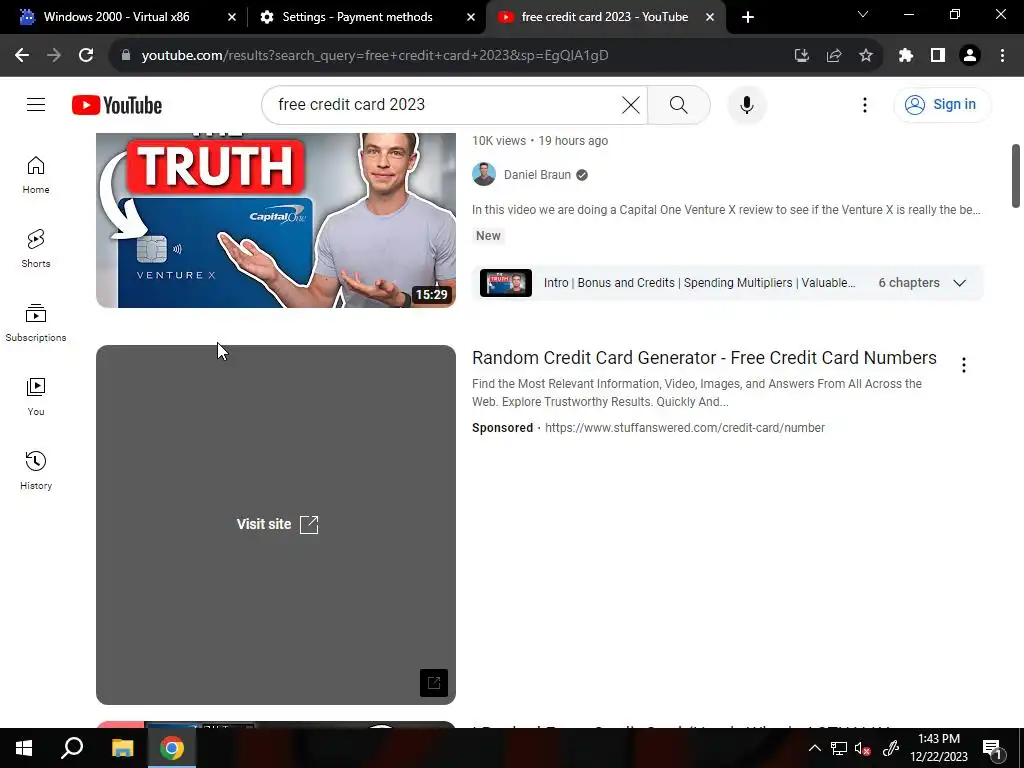Open the YouTube hamburger guide menu
This screenshot has width=1024, height=768.
(36, 104)
